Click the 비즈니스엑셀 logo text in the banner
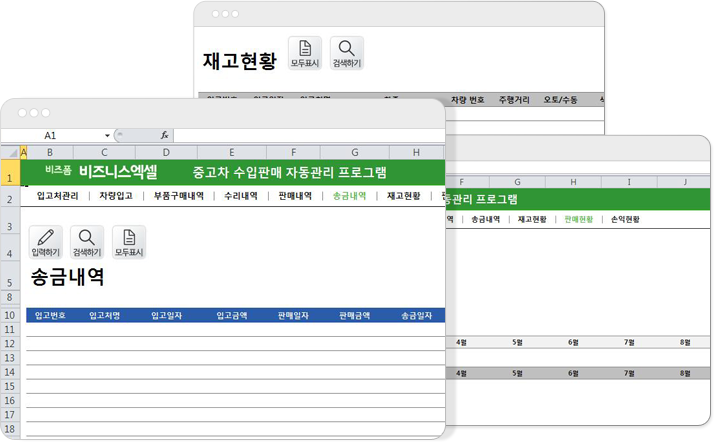The height and width of the screenshot is (442, 714). 118,172
